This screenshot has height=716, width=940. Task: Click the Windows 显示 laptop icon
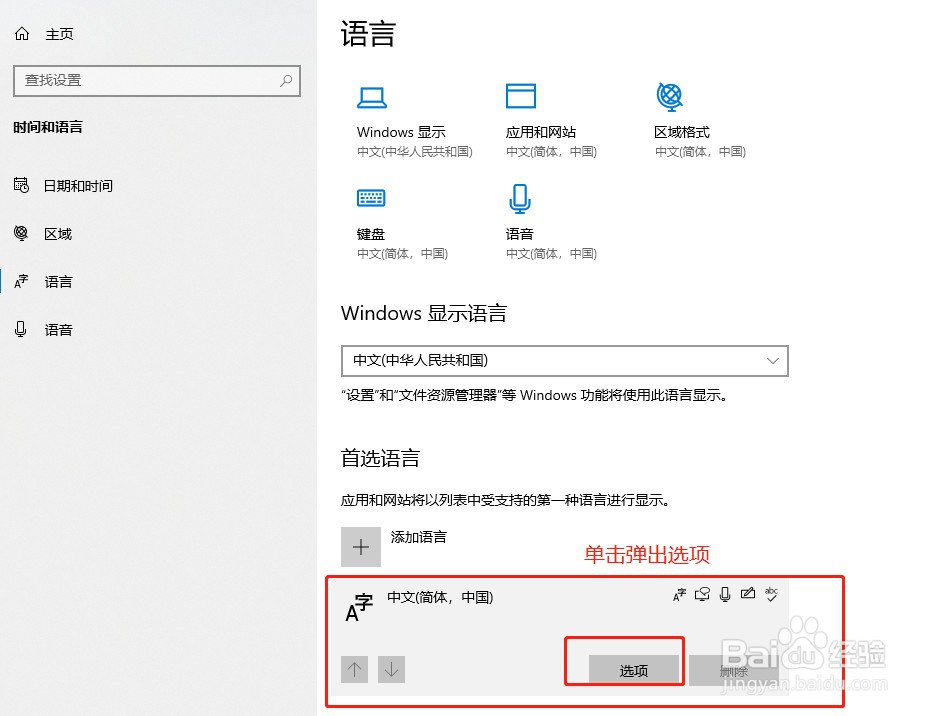[x=372, y=98]
